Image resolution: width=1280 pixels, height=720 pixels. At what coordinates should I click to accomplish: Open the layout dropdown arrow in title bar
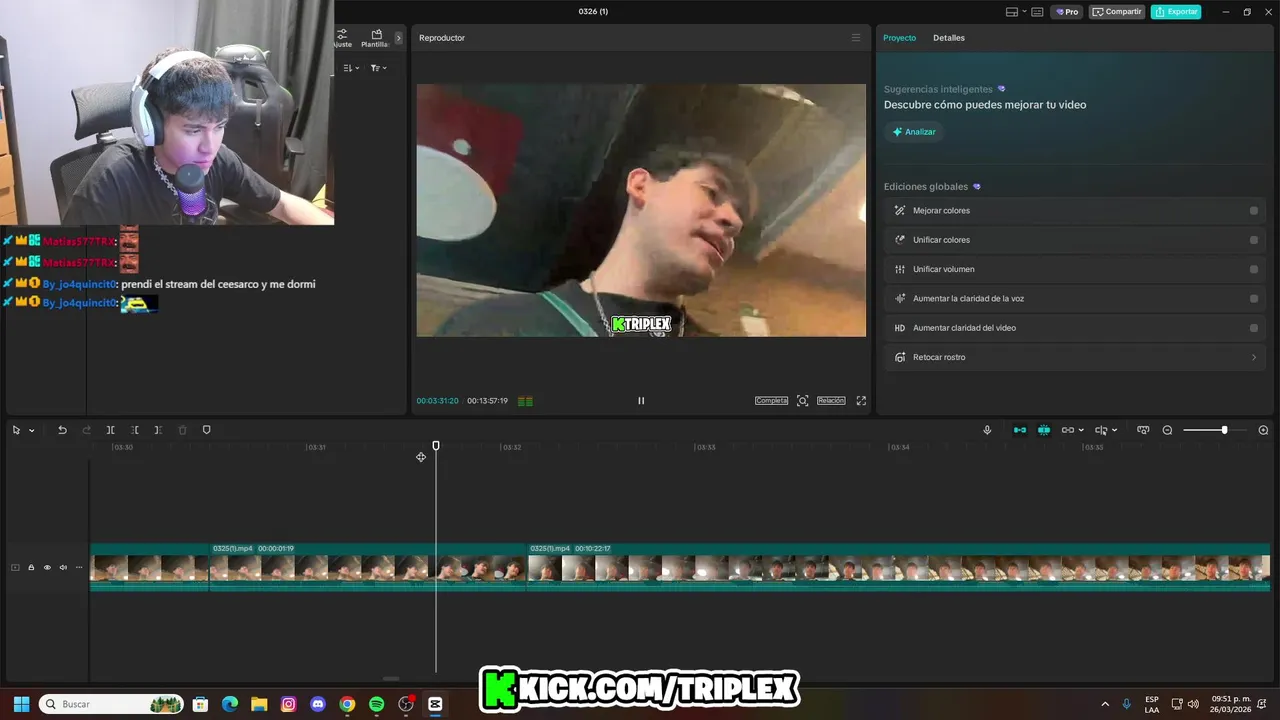pyautogui.click(x=1022, y=12)
